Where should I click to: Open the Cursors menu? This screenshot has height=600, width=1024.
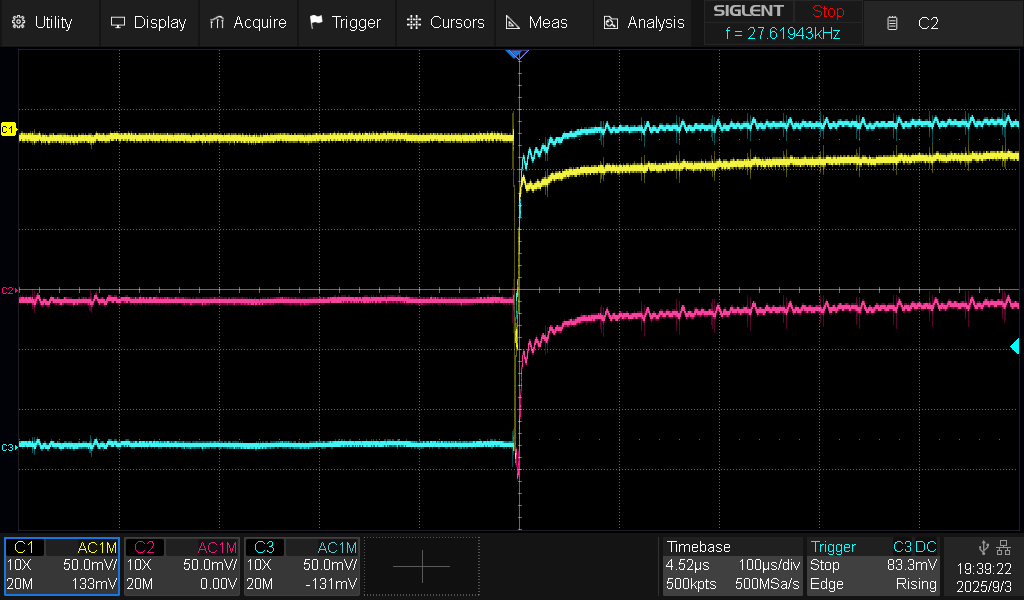tap(446, 22)
